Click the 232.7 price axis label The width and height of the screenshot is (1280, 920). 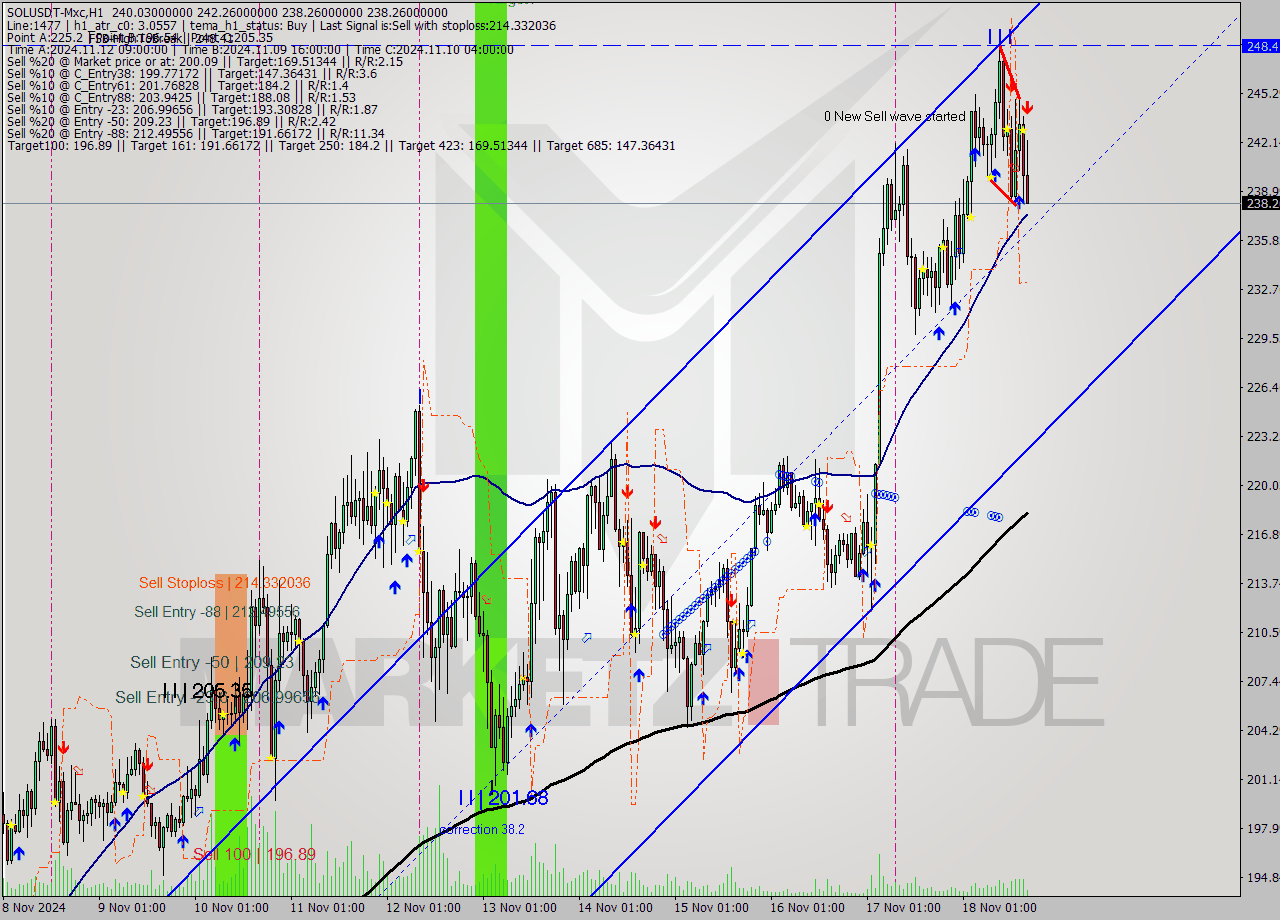click(x=1261, y=289)
